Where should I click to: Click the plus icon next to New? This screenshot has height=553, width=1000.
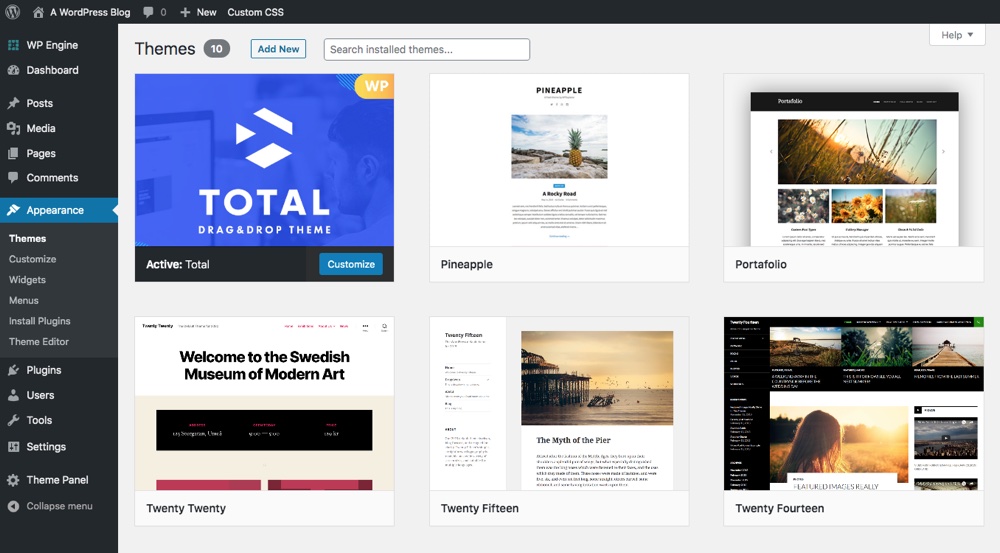click(185, 12)
